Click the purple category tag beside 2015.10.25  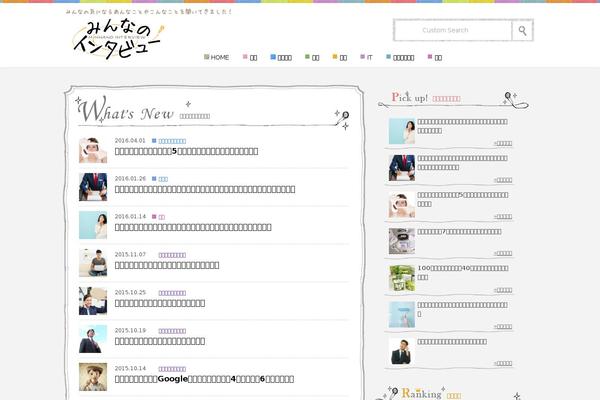pos(172,293)
